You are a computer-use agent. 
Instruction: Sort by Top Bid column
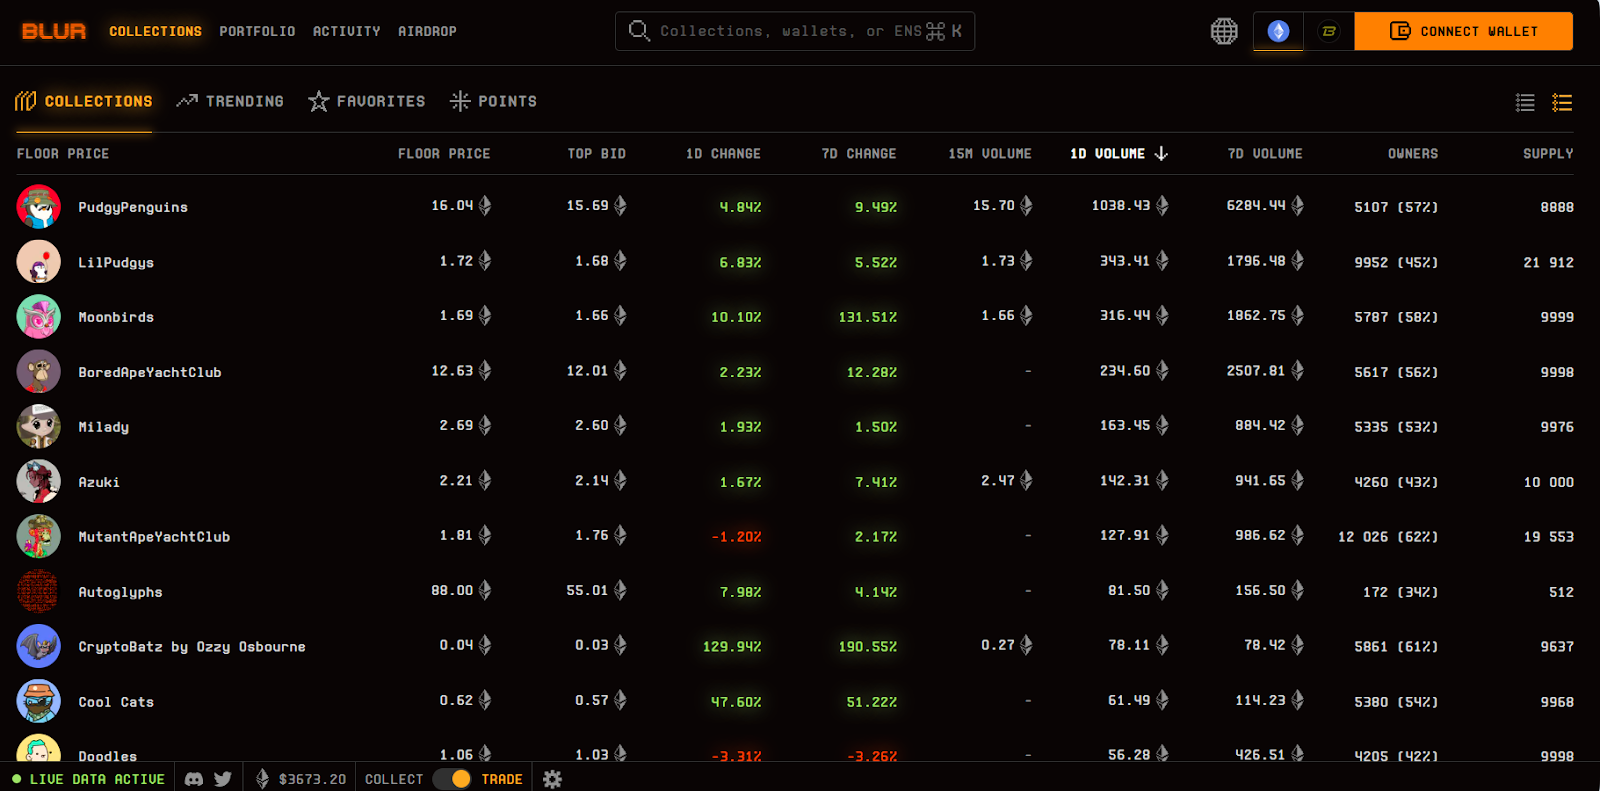tap(596, 154)
